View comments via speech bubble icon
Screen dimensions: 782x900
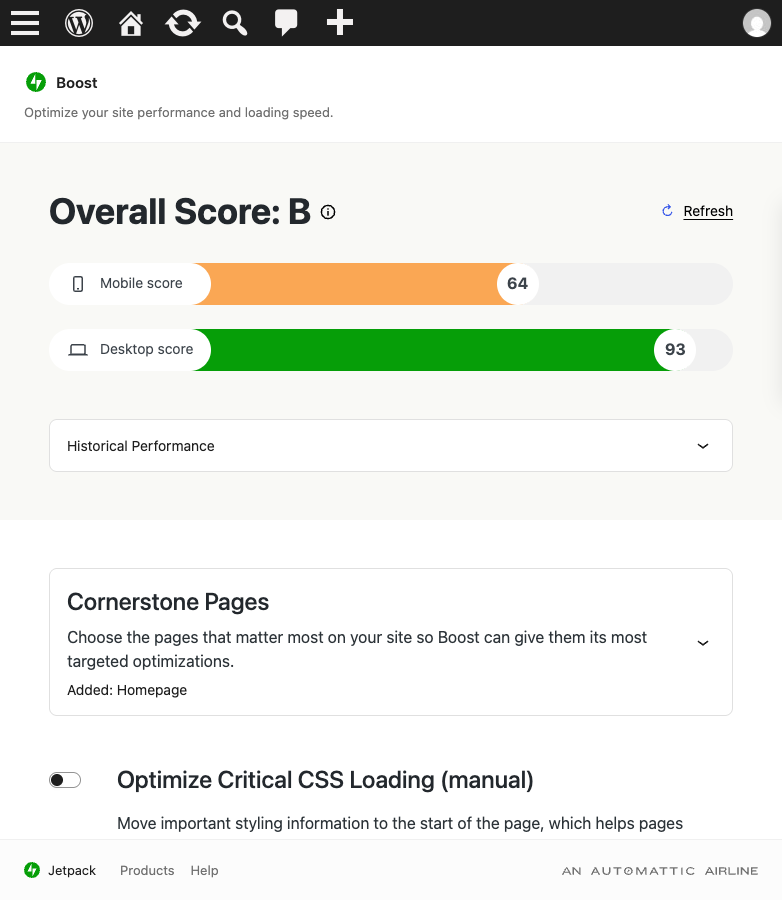286,23
